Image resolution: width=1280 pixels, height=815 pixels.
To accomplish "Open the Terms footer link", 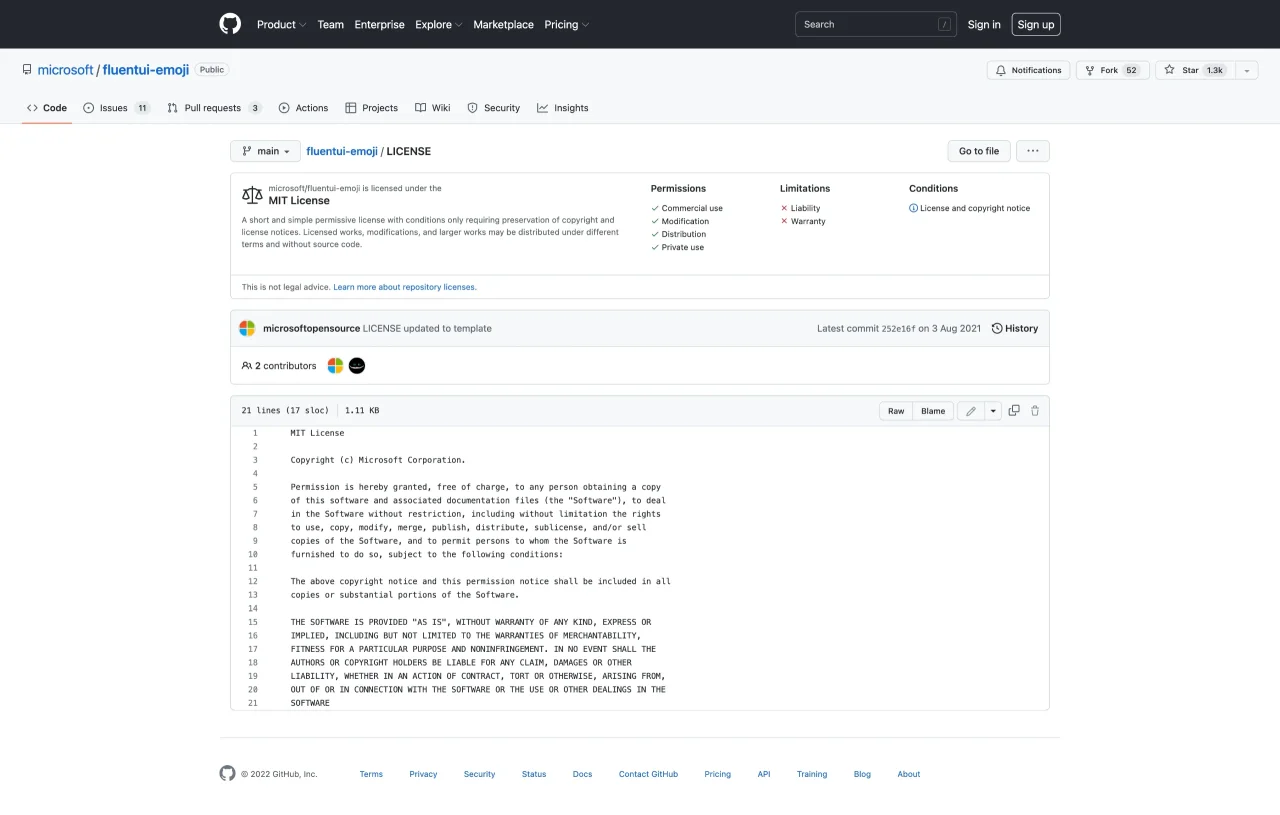I will (371, 774).
